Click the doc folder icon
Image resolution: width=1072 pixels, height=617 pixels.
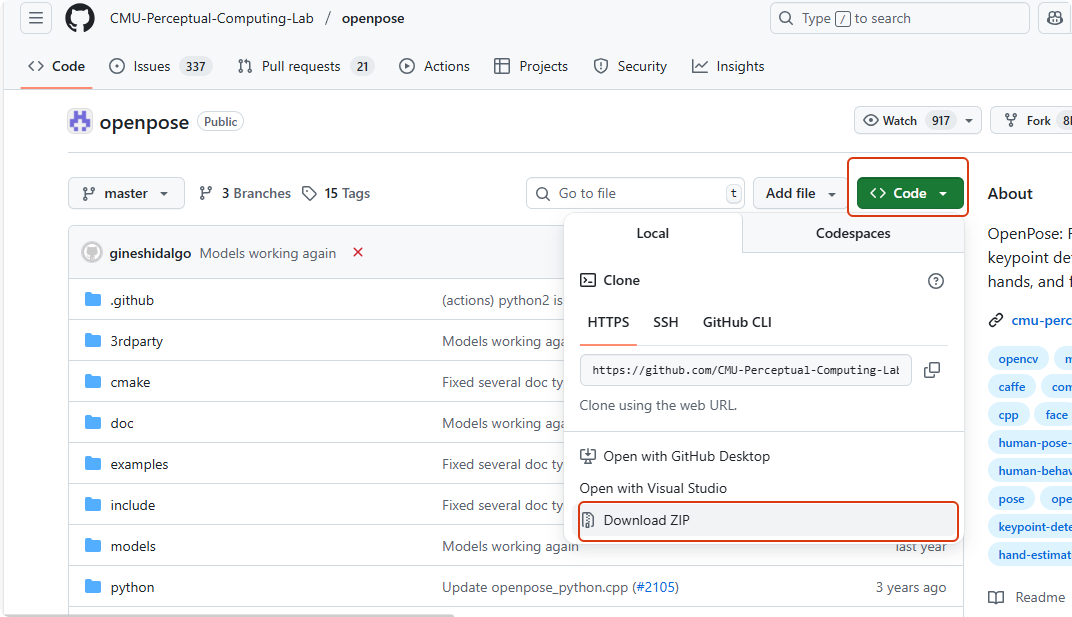(93, 423)
